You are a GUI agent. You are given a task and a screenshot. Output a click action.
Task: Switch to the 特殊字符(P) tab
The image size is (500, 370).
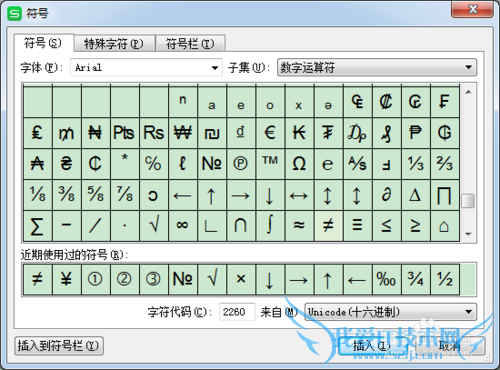click(114, 44)
